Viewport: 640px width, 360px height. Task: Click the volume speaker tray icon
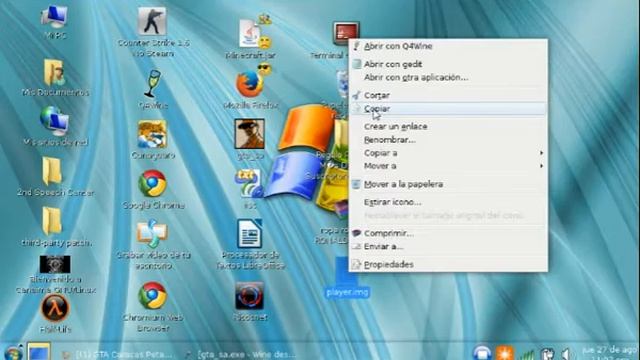(567, 353)
